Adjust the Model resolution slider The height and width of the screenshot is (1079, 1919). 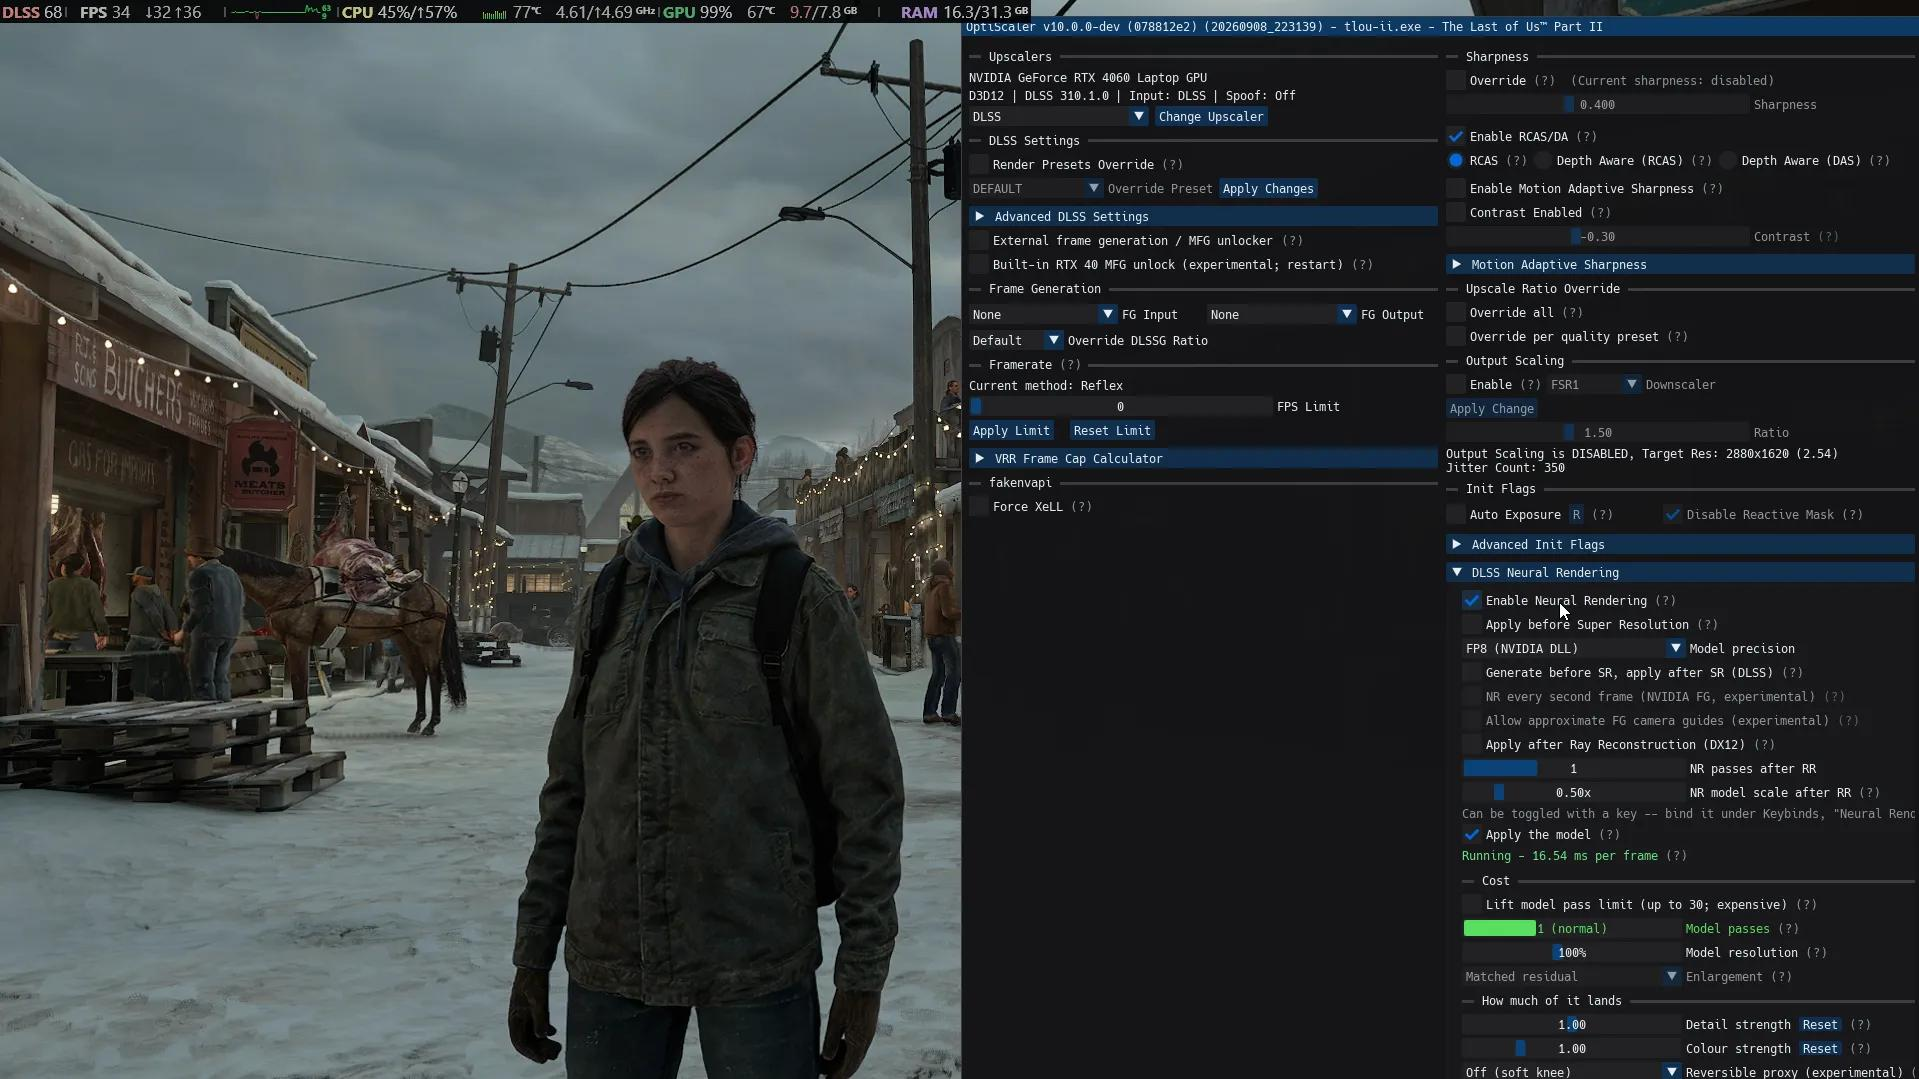(1571, 953)
